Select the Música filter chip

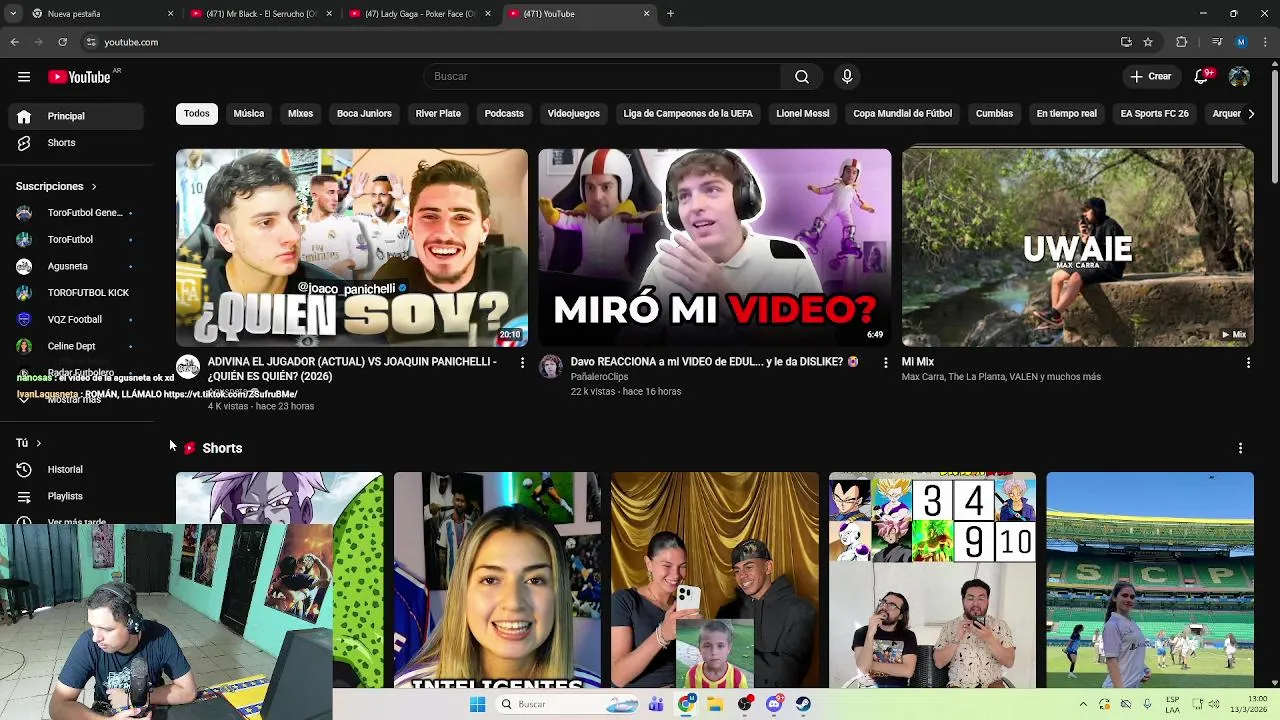point(249,114)
